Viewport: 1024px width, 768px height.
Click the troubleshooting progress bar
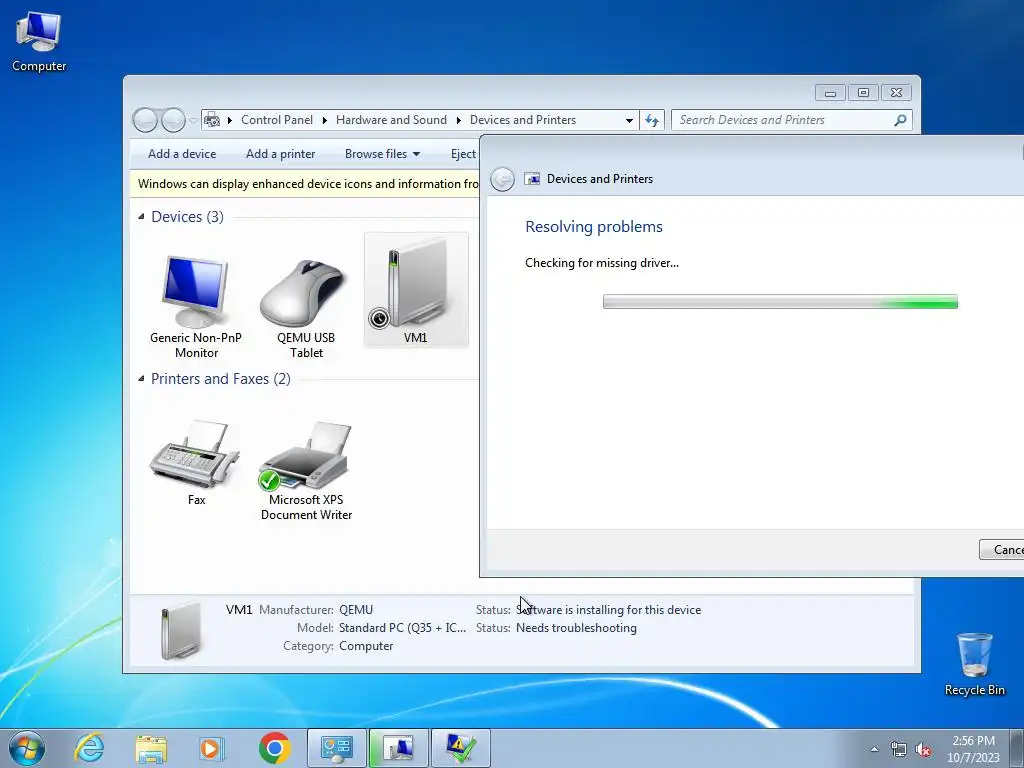pyautogui.click(x=780, y=302)
